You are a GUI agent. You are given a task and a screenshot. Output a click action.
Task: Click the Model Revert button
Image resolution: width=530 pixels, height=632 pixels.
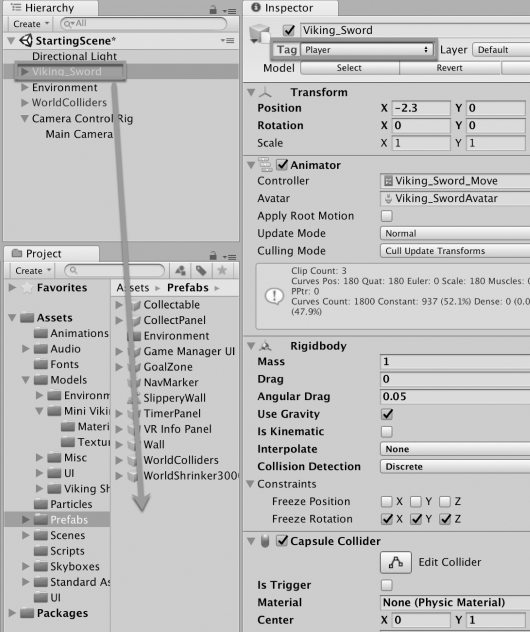pos(450,68)
